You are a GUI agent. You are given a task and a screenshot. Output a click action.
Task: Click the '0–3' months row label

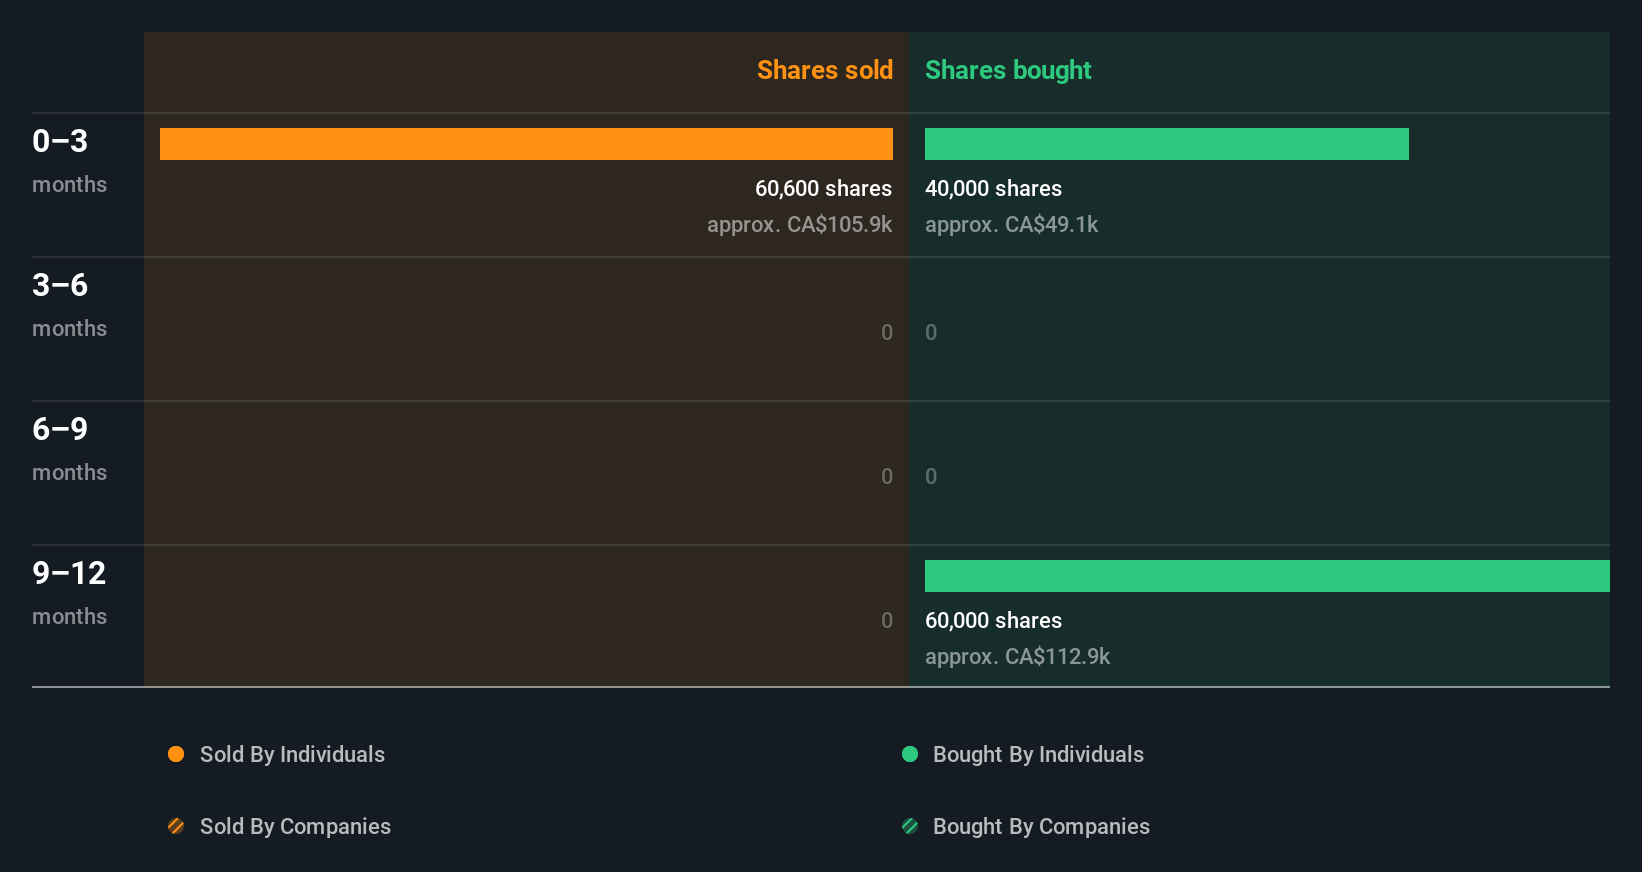(x=60, y=141)
